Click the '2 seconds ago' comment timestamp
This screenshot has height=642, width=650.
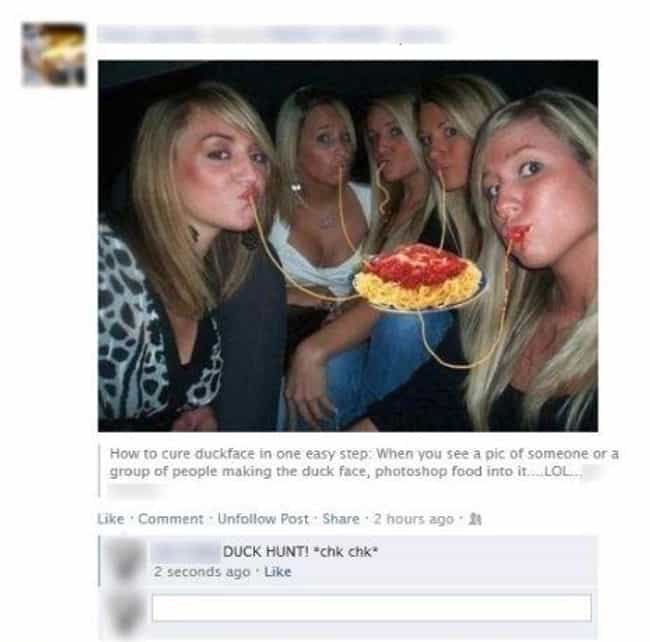tap(202, 572)
